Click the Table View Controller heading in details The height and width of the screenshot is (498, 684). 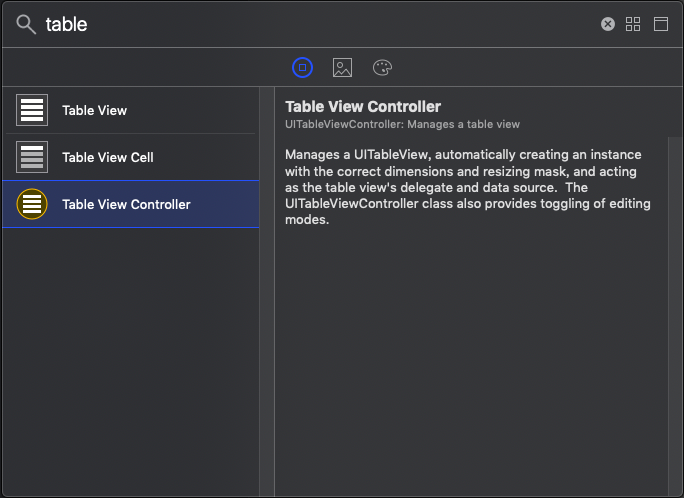click(x=363, y=106)
